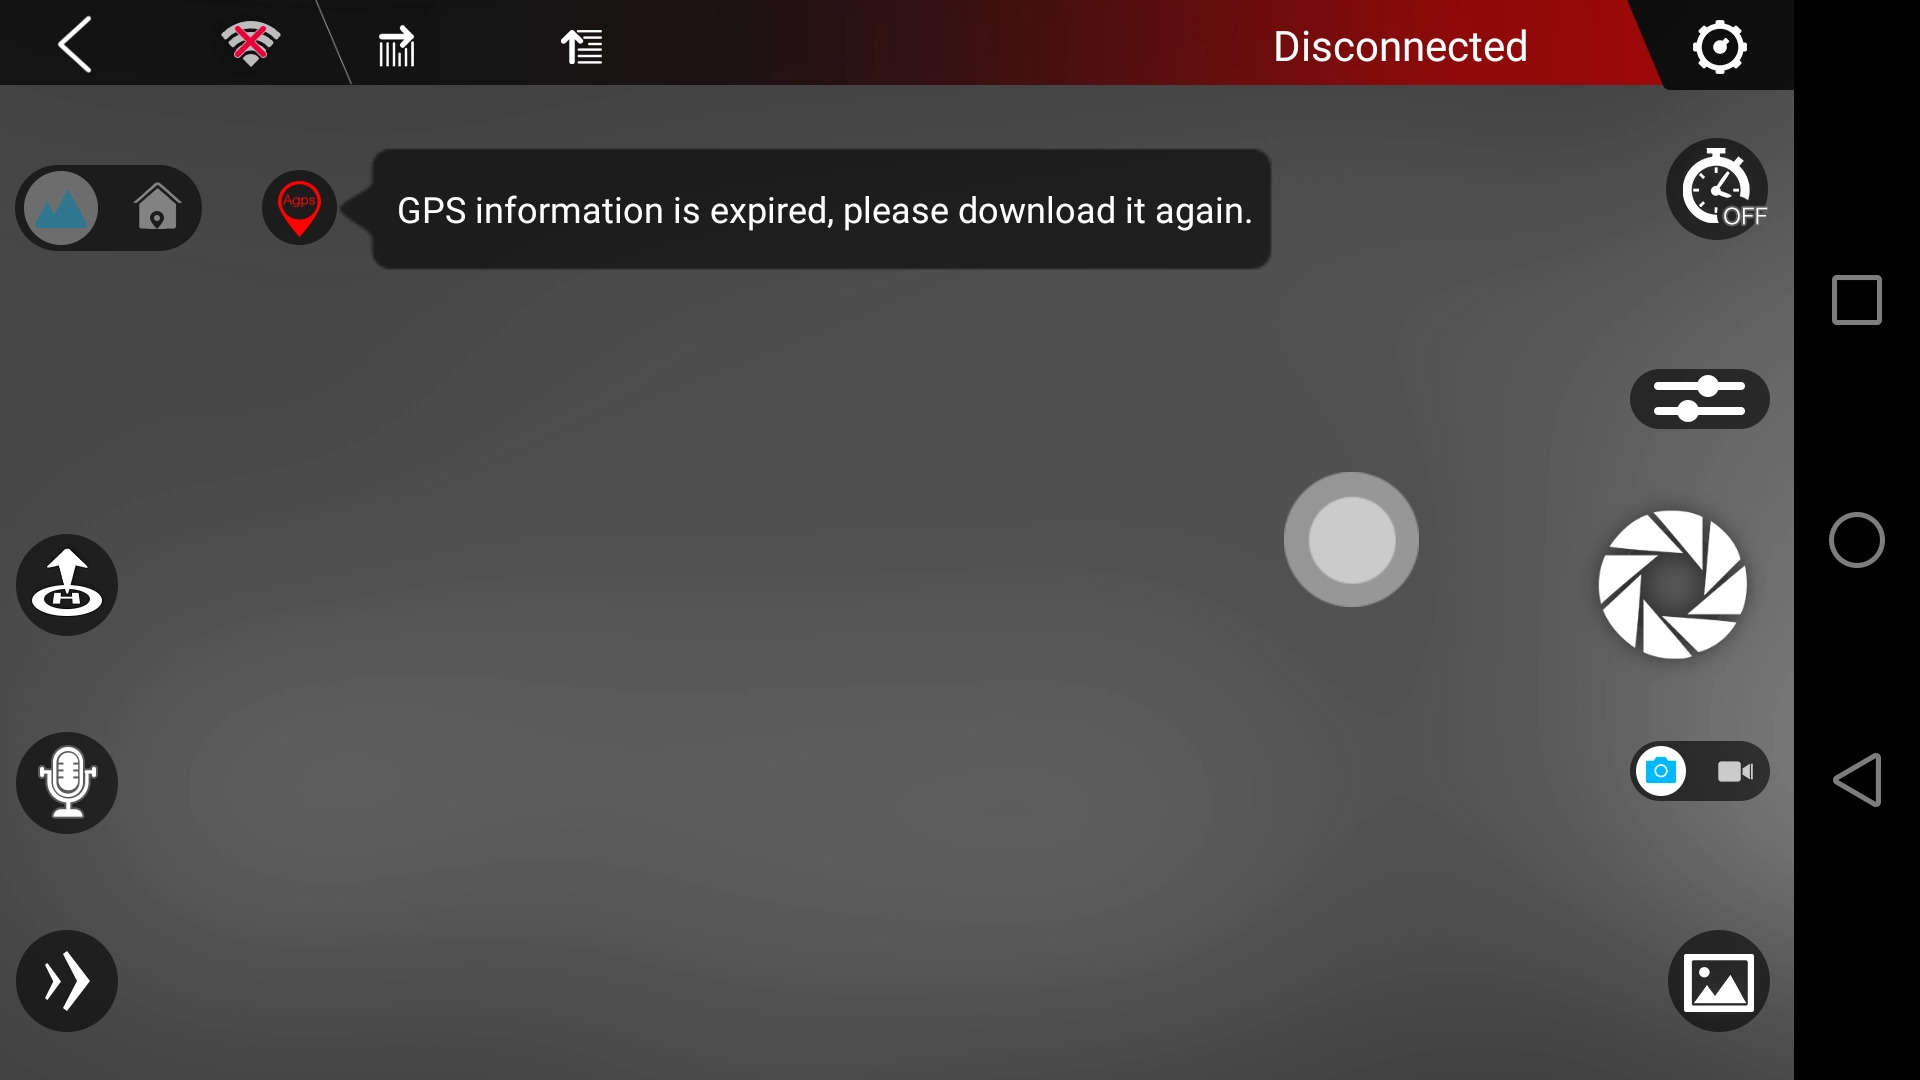Open the gear settings icon at top right
This screenshot has height=1080, width=1920.
tap(1719, 46)
